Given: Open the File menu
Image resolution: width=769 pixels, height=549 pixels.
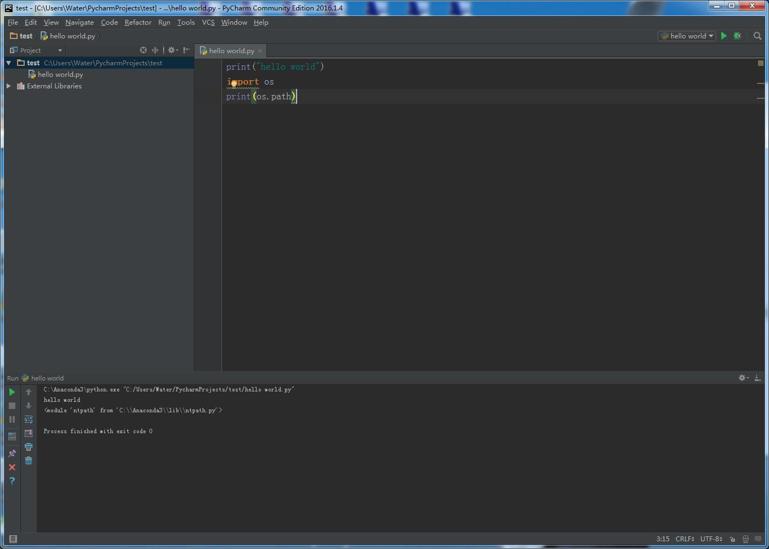Looking at the screenshot, I should [x=13, y=23].
